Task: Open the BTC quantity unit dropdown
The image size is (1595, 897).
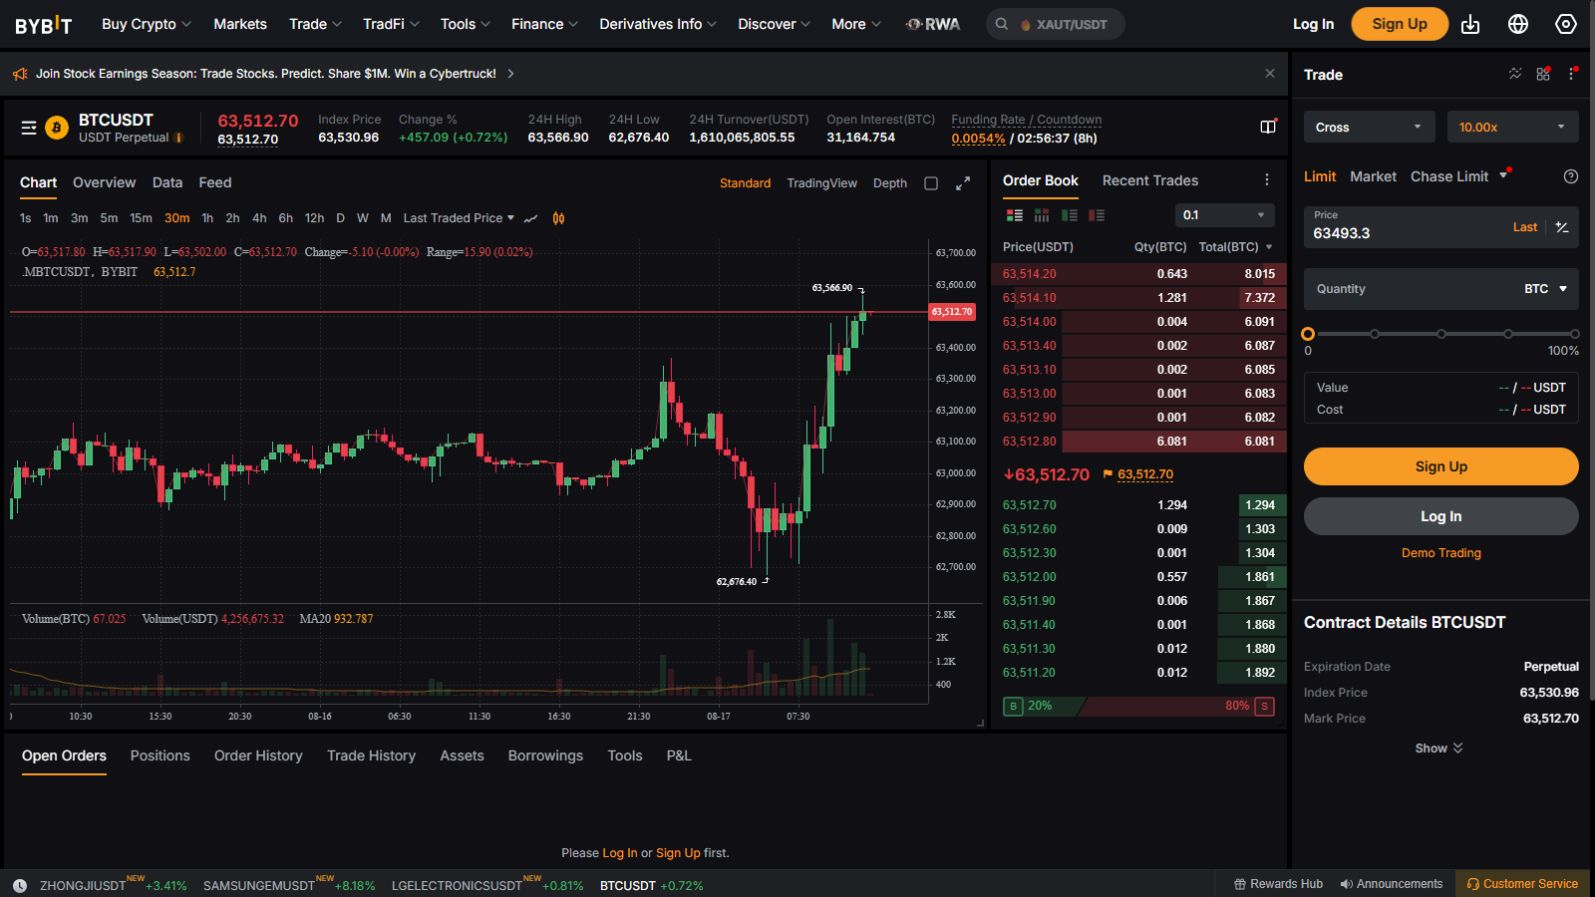Action: [1546, 289]
